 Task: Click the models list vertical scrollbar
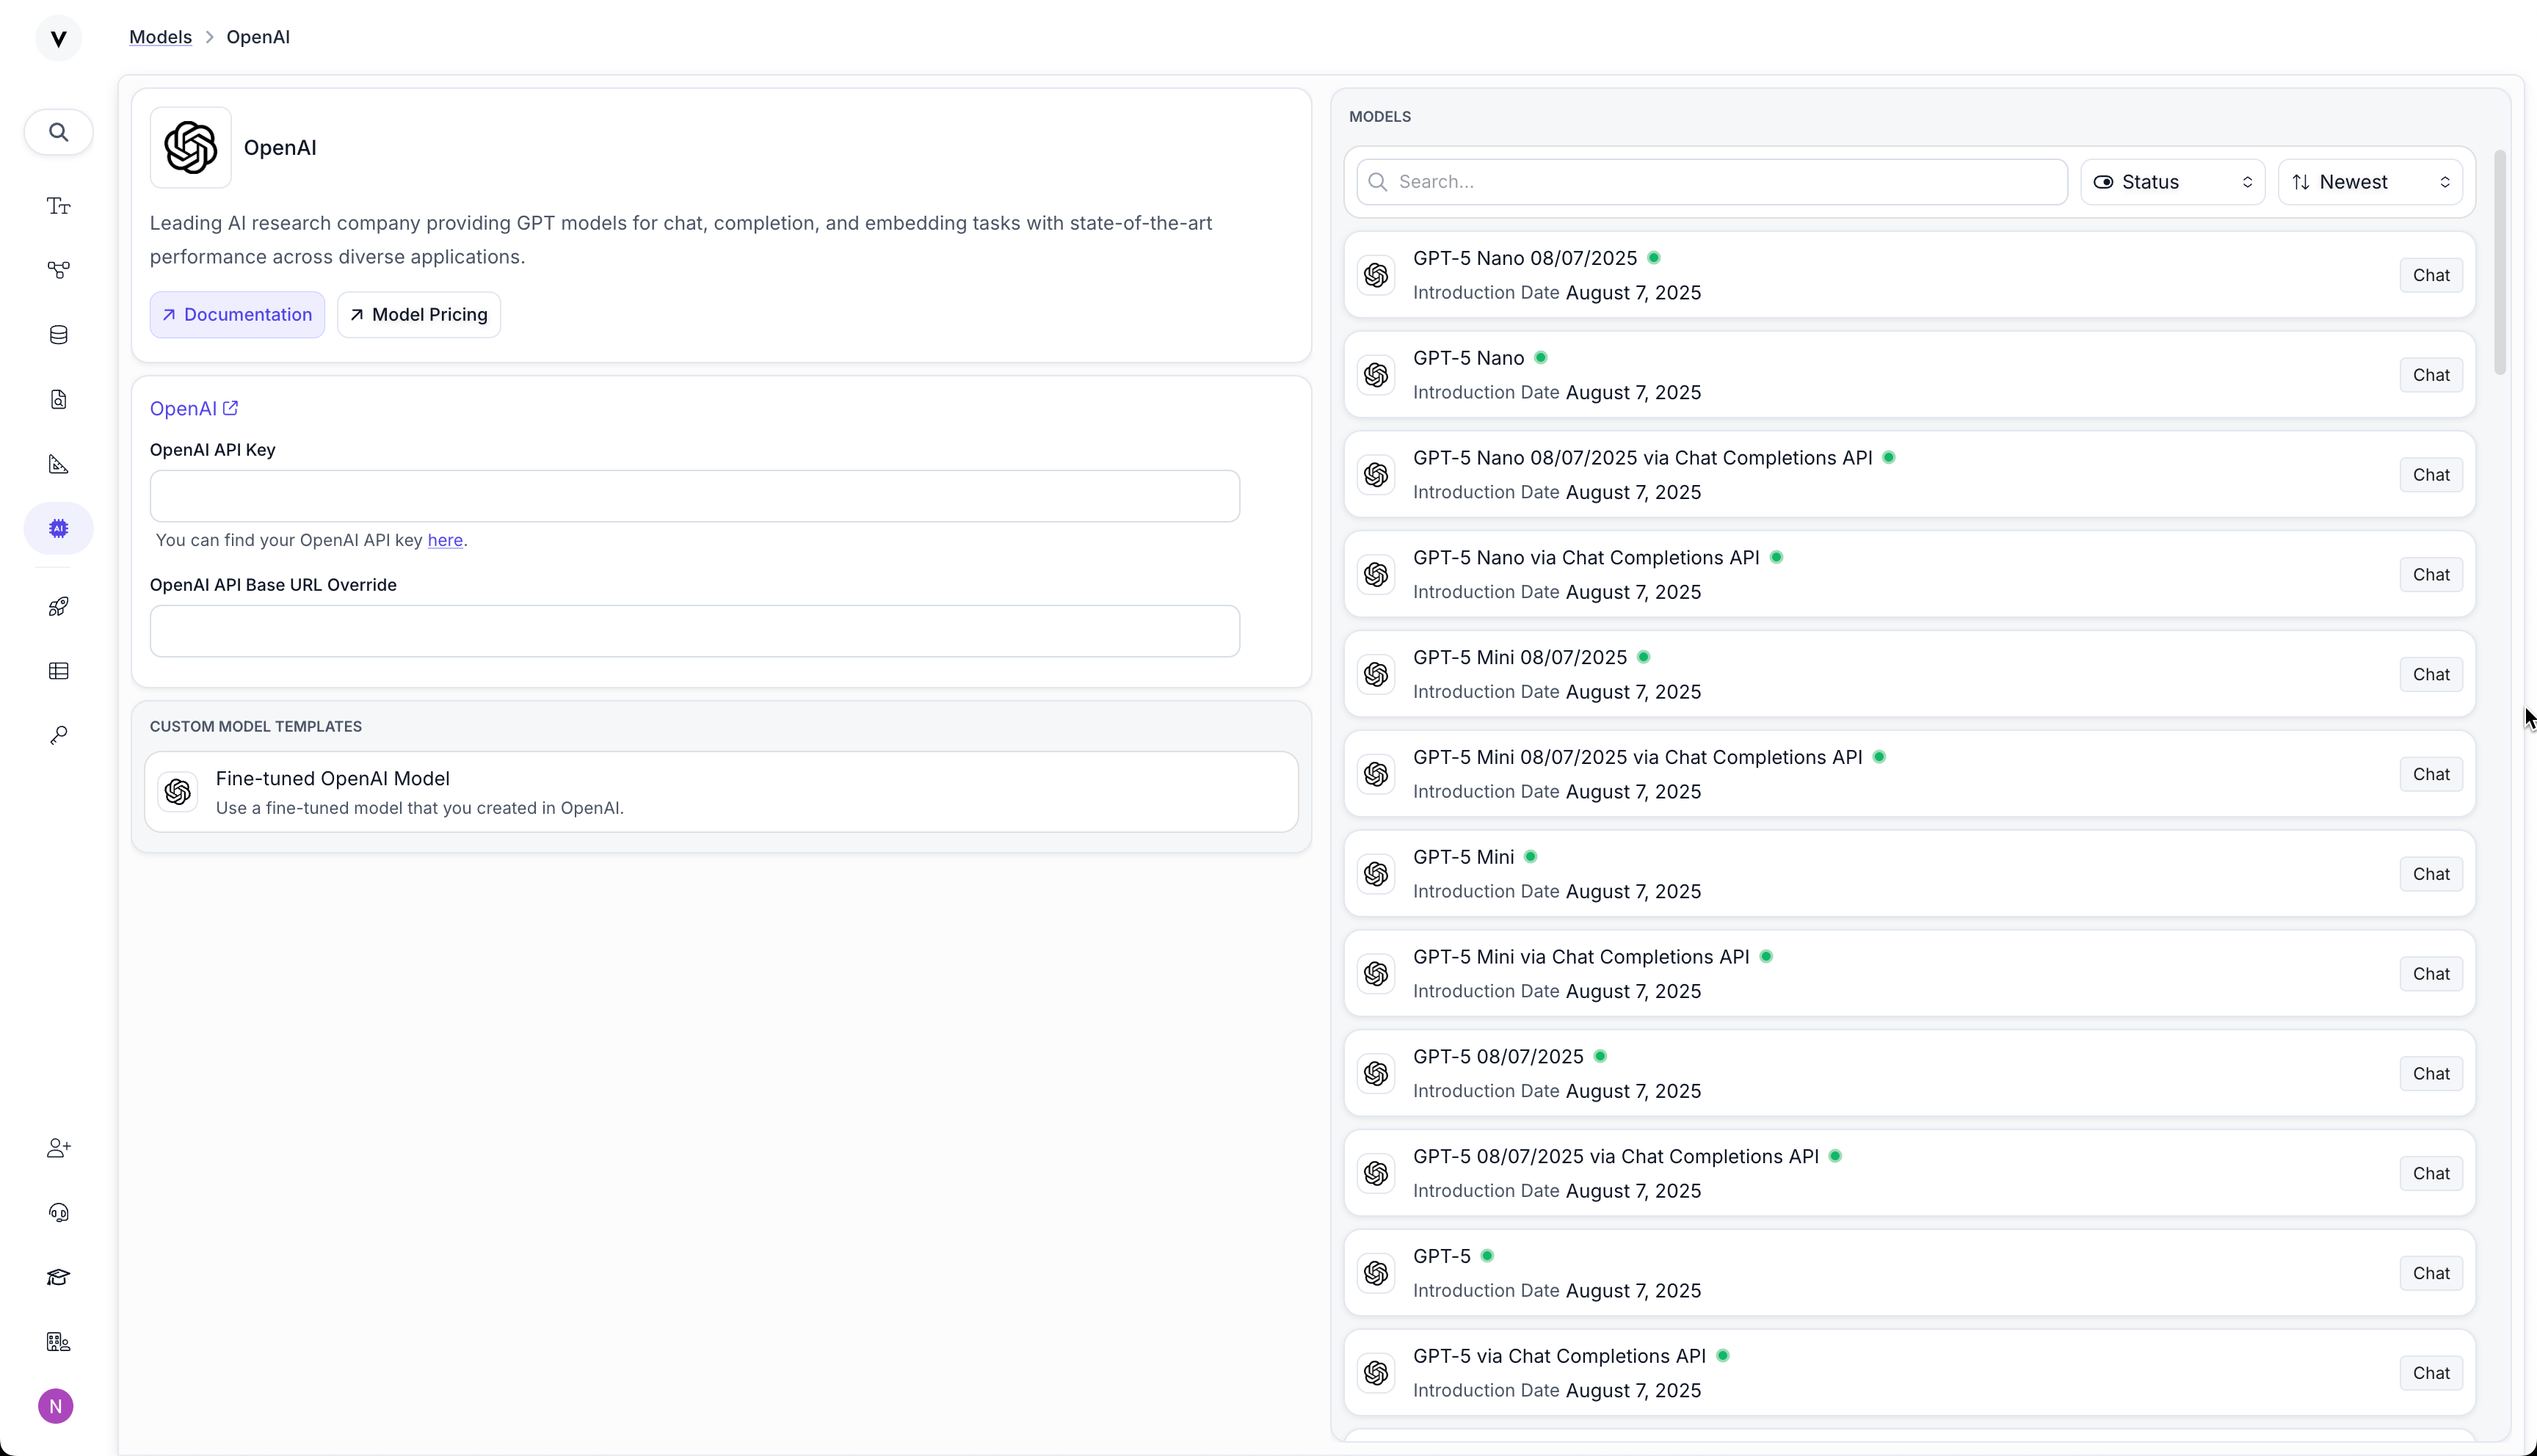pyautogui.click(x=2500, y=263)
